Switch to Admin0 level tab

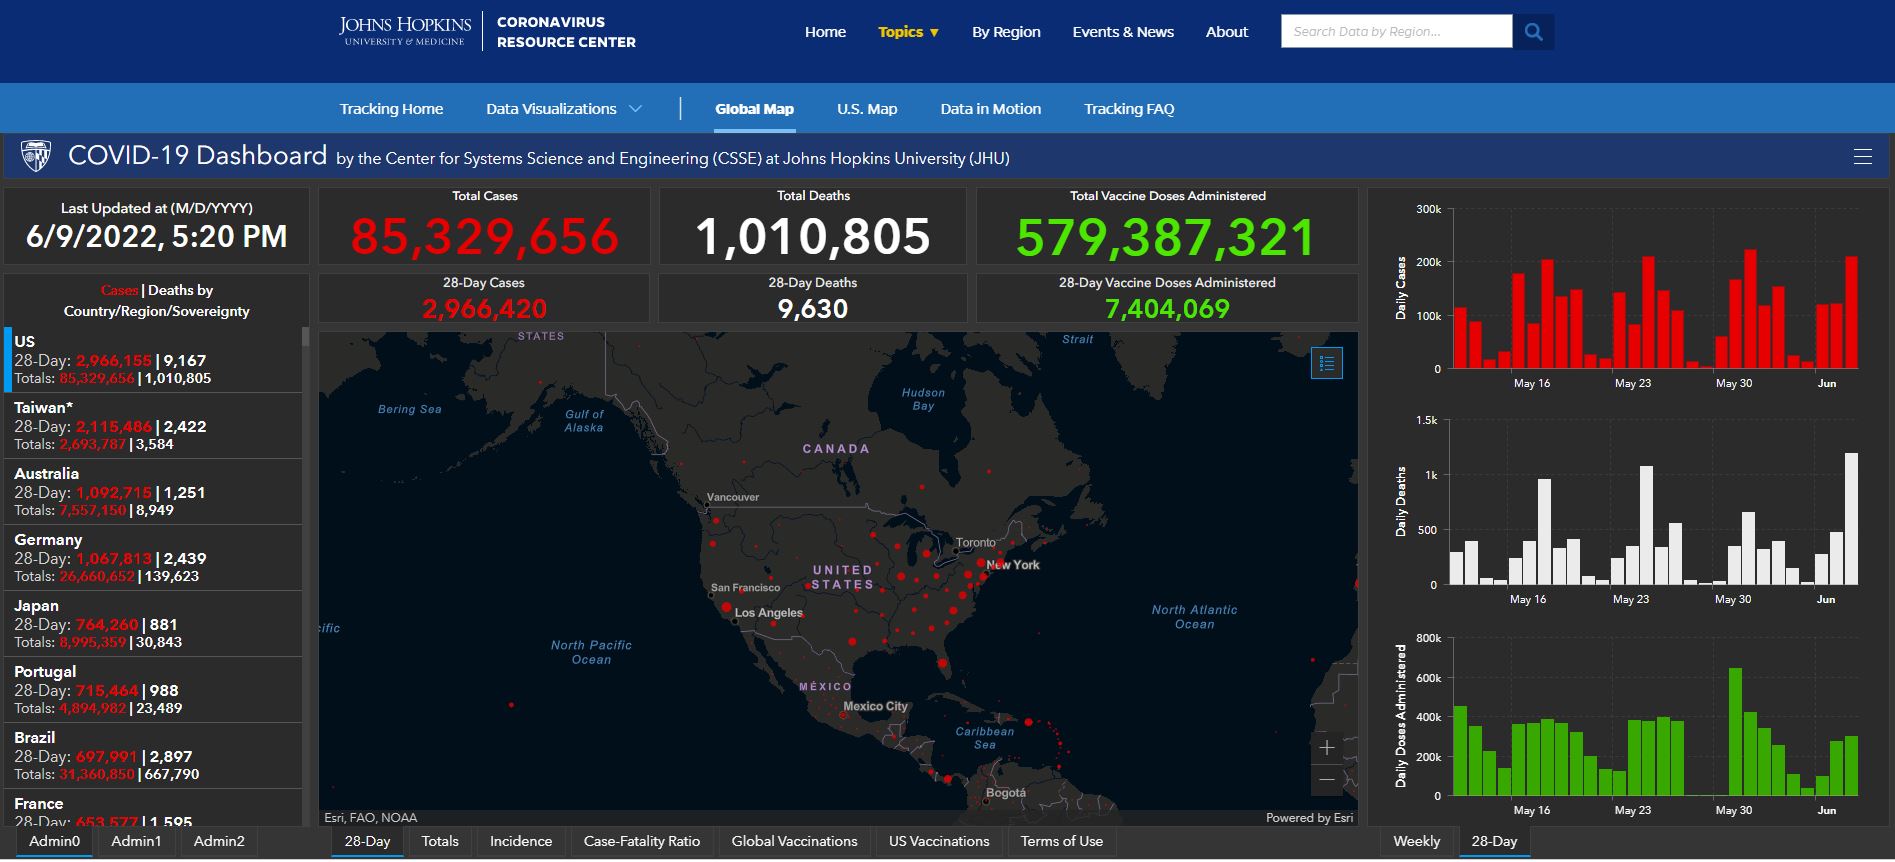pyautogui.click(x=54, y=841)
